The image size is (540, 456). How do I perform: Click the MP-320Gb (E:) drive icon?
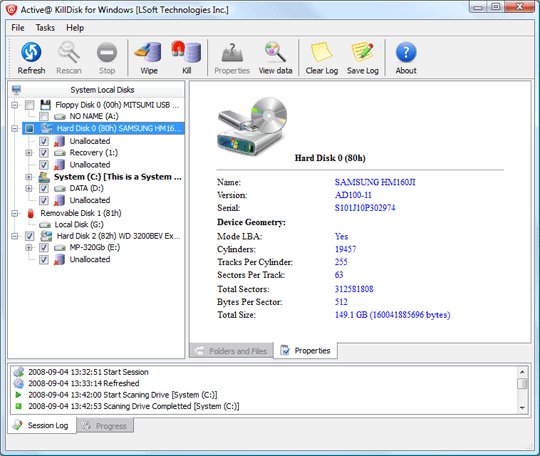[x=60, y=248]
